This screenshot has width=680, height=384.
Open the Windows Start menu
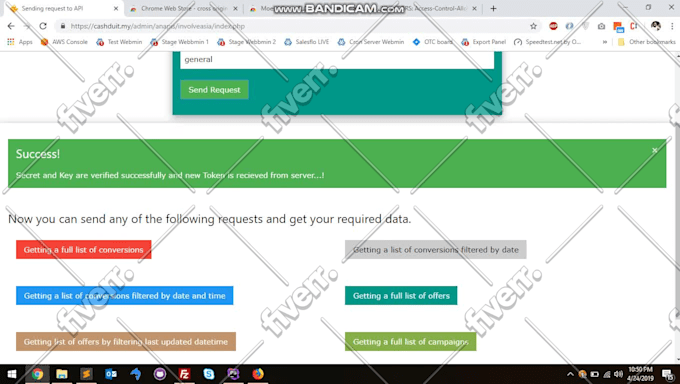[x=12, y=374]
